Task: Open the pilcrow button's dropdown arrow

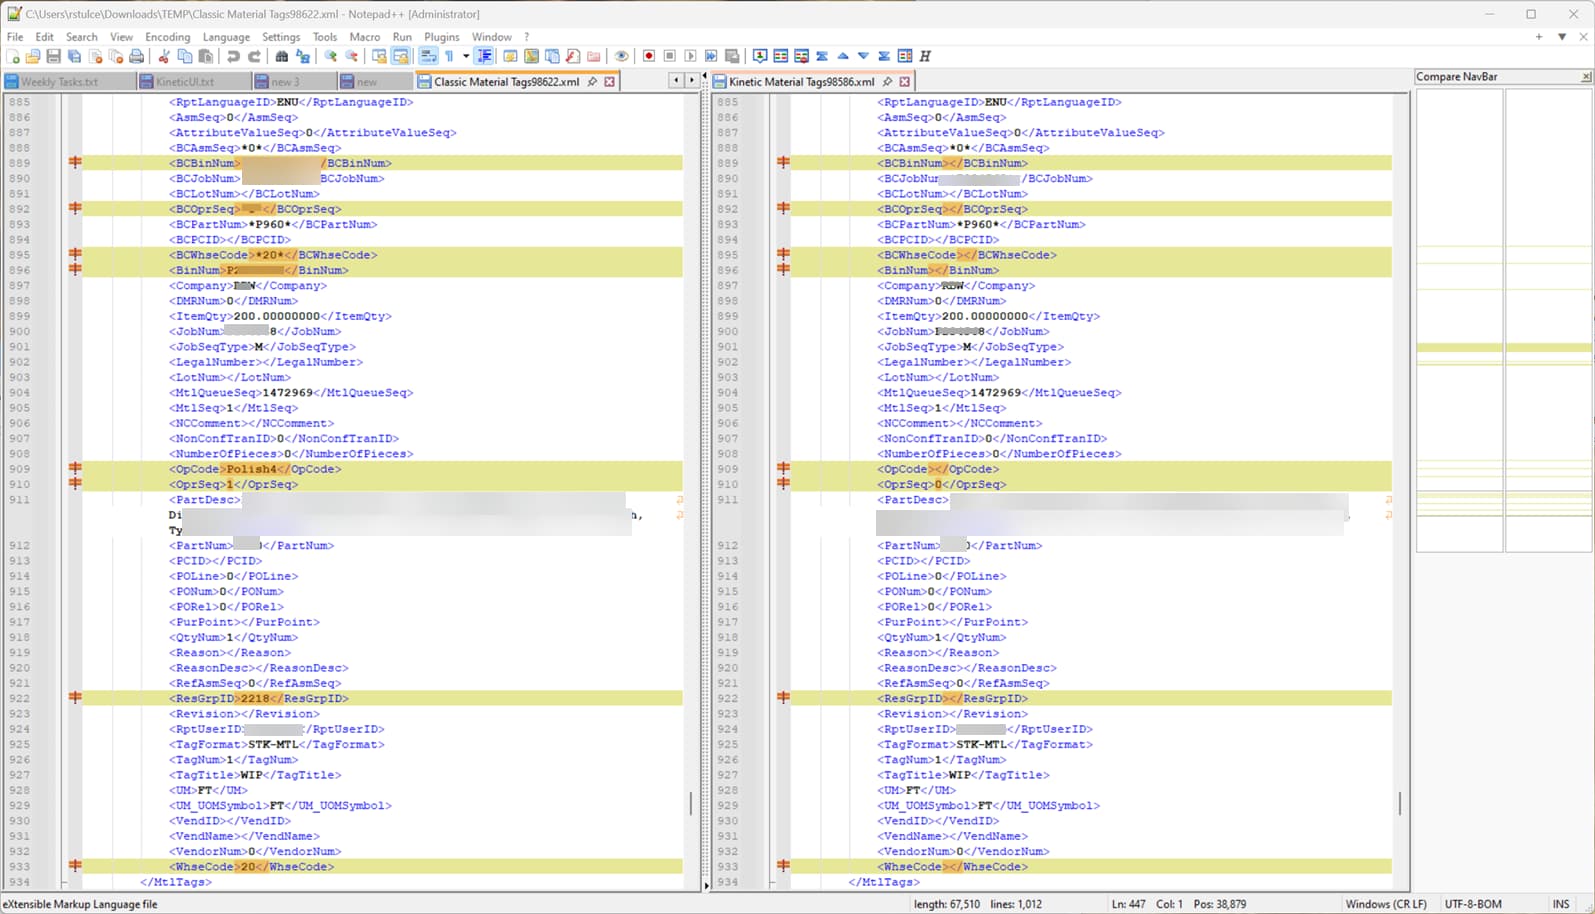Action: point(465,56)
